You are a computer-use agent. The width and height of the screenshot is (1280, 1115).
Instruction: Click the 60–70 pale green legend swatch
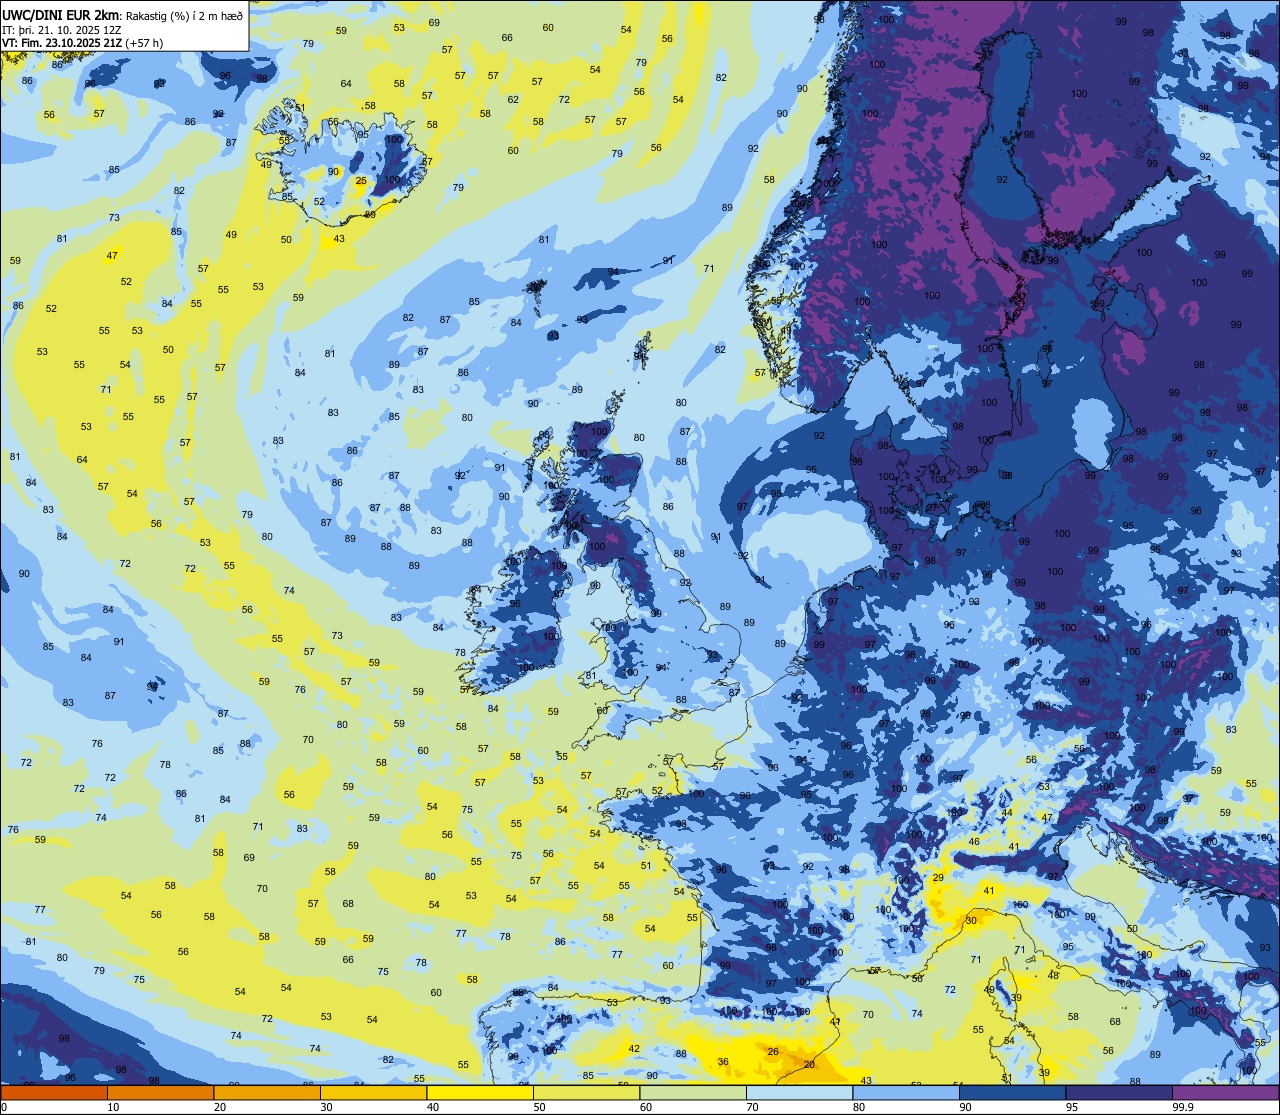pyautogui.click(x=693, y=1092)
